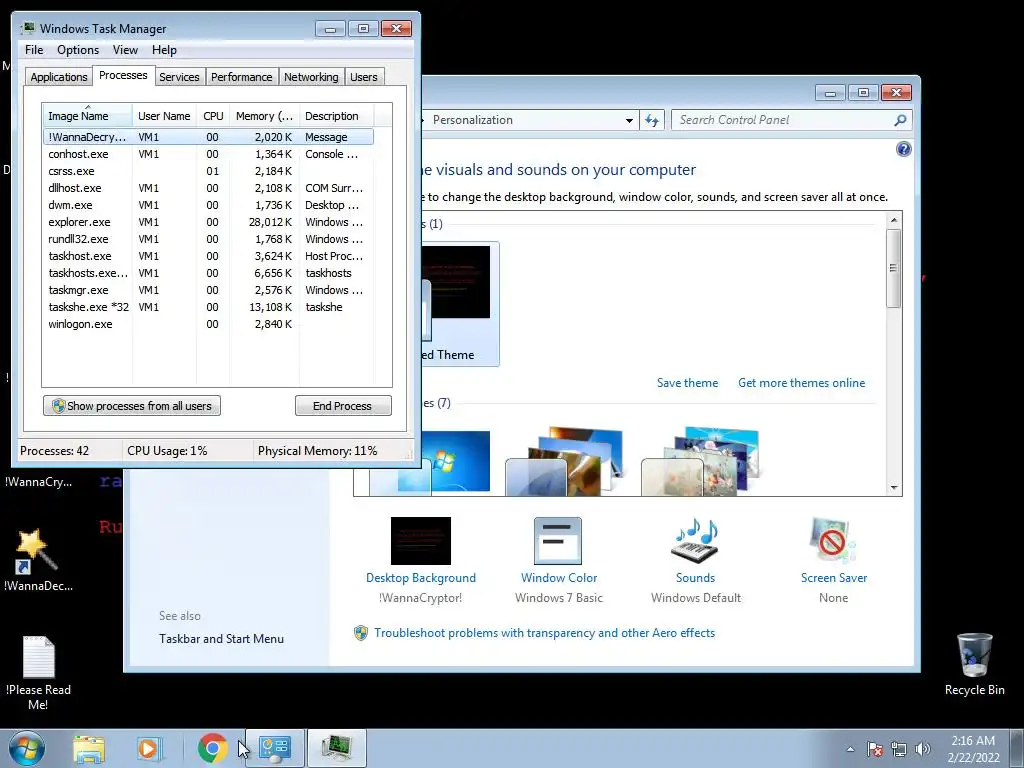Click the Action Center flag tray icon
The image size is (1024, 768).
point(875,749)
